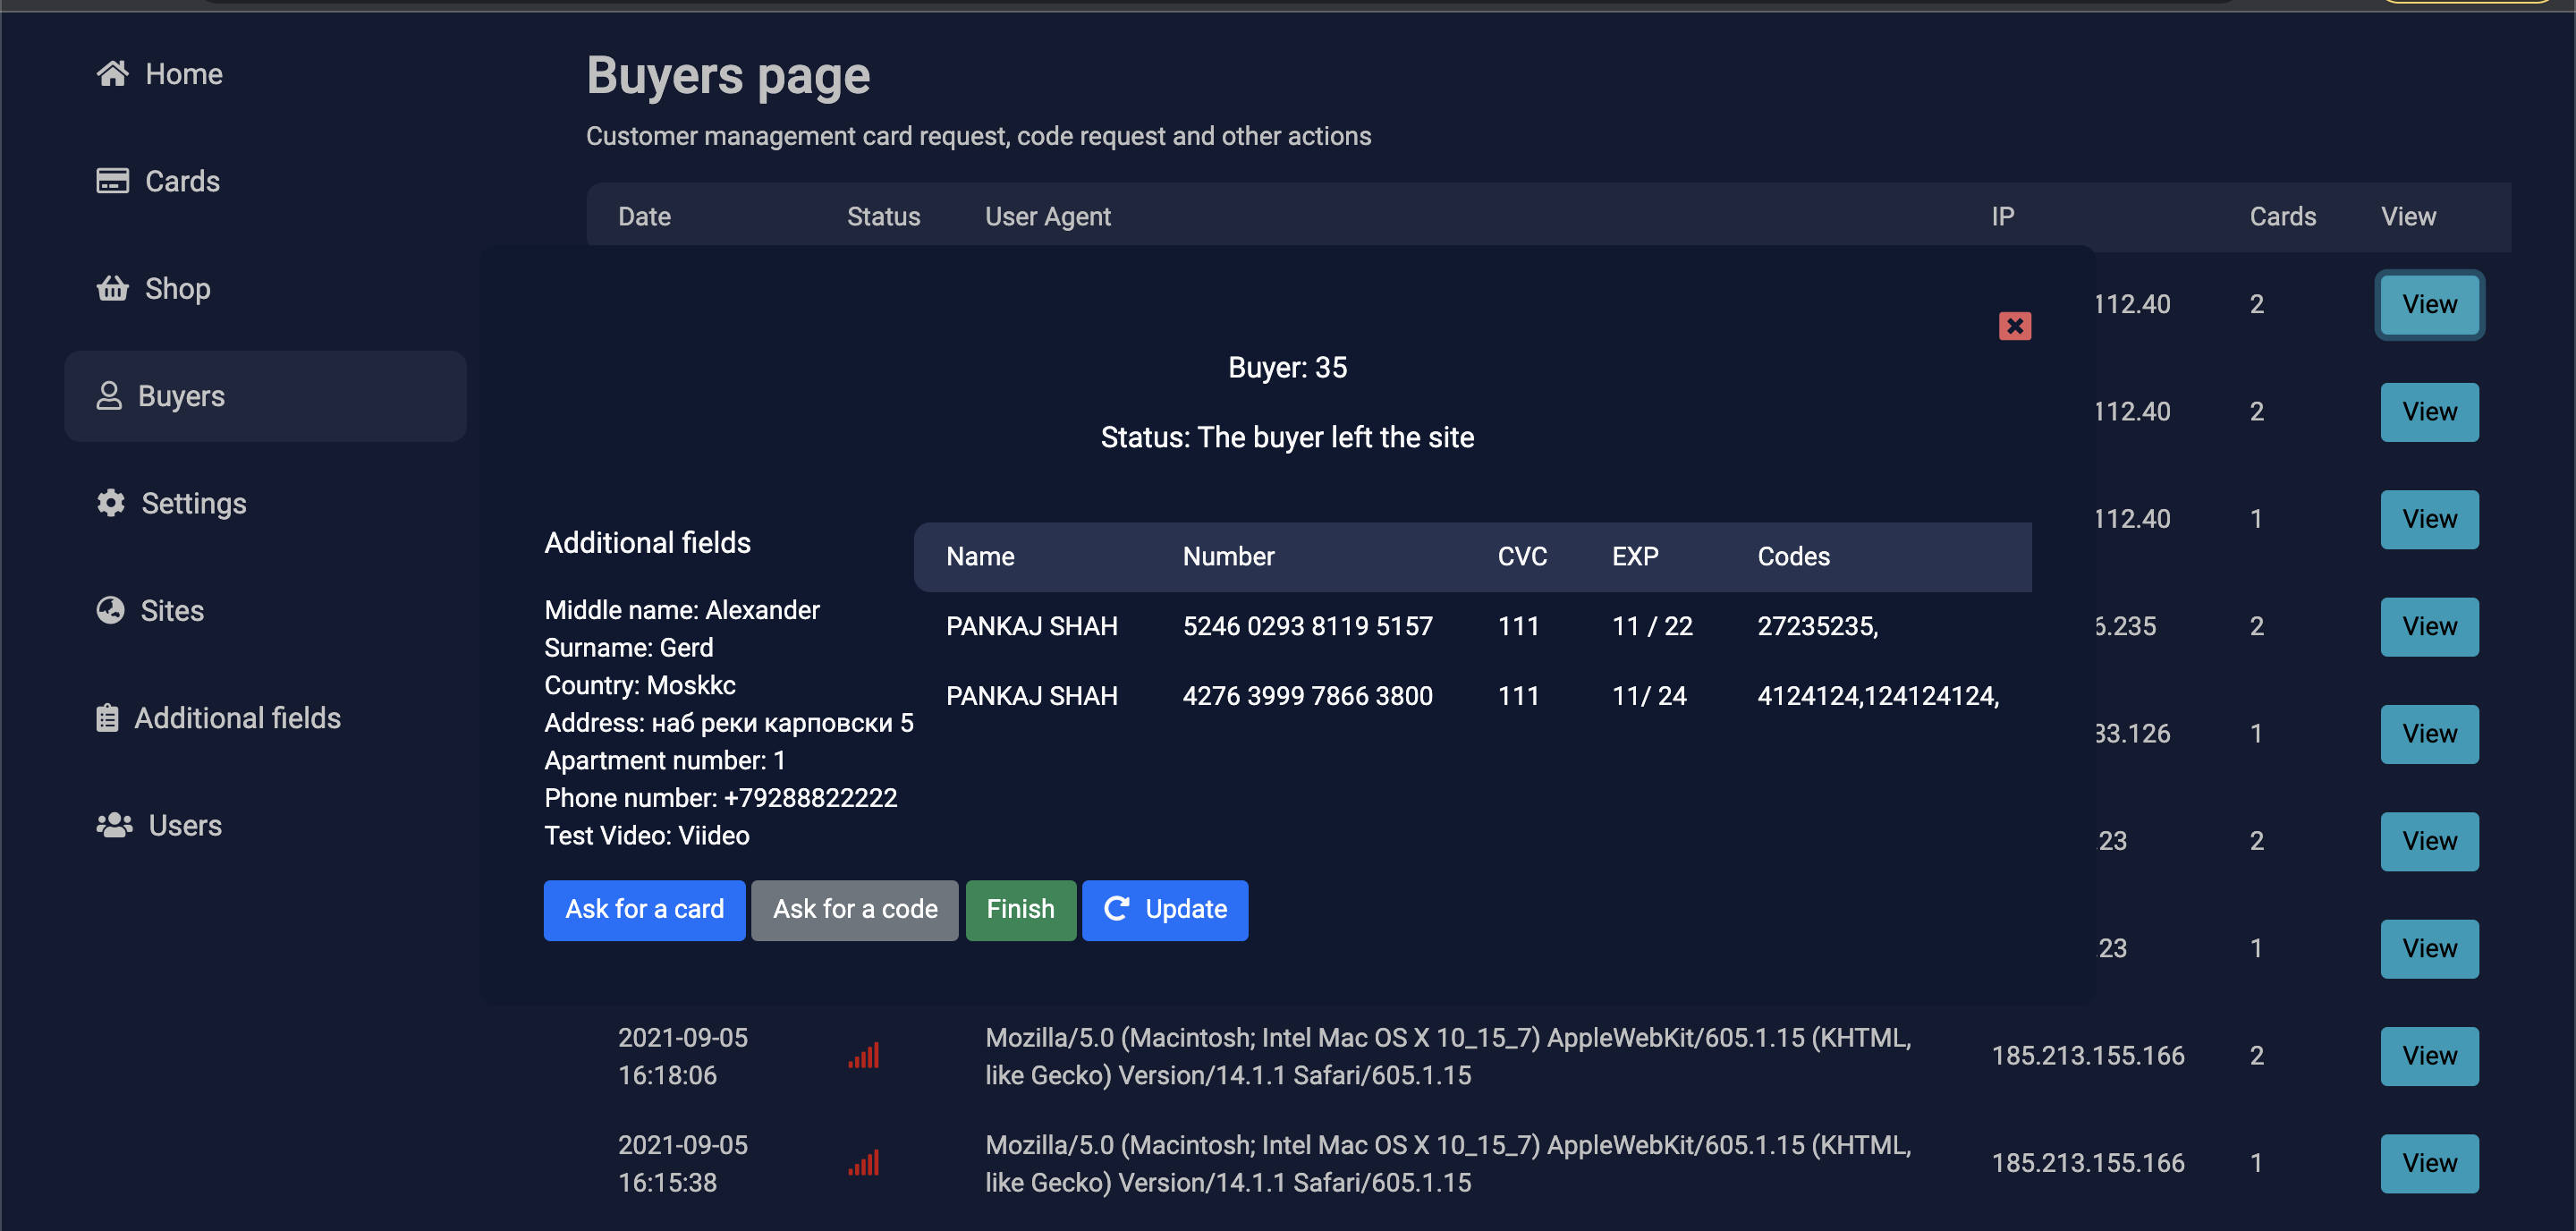Open the Shop basket icon
The height and width of the screenshot is (1231, 2576).
tap(112, 288)
